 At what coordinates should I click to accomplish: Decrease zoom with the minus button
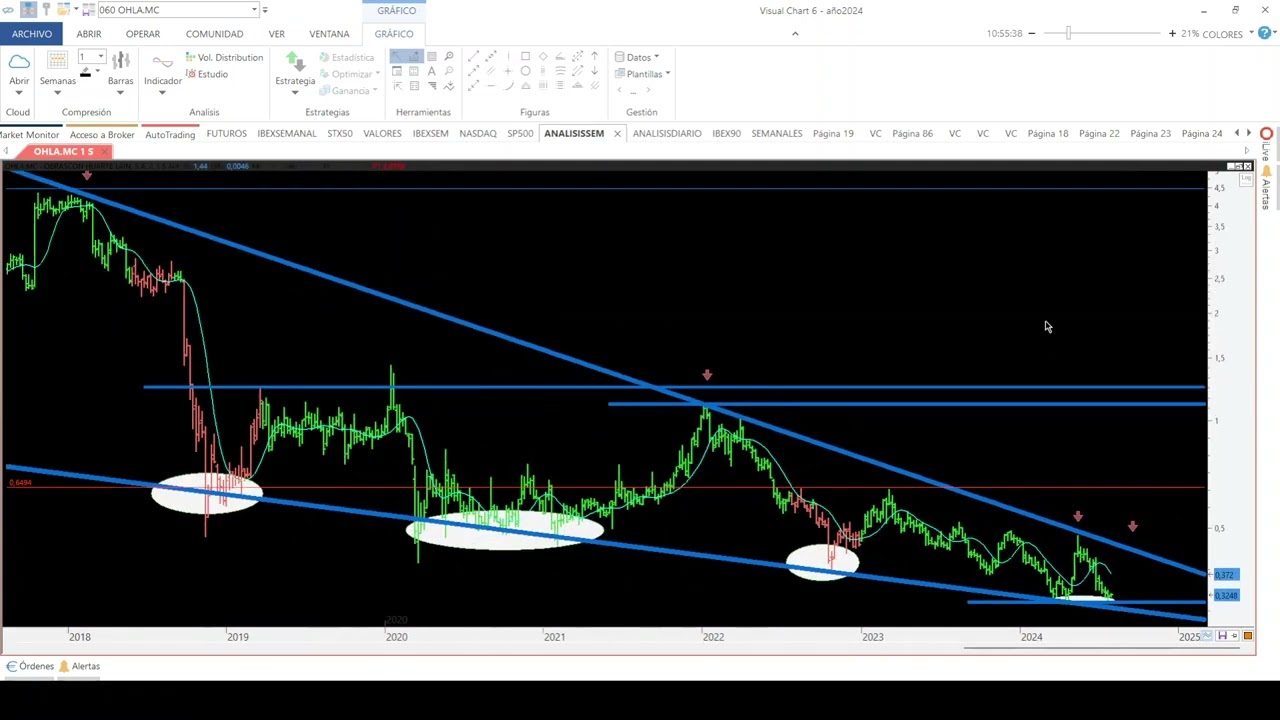pyautogui.click(x=1032, y=34)
